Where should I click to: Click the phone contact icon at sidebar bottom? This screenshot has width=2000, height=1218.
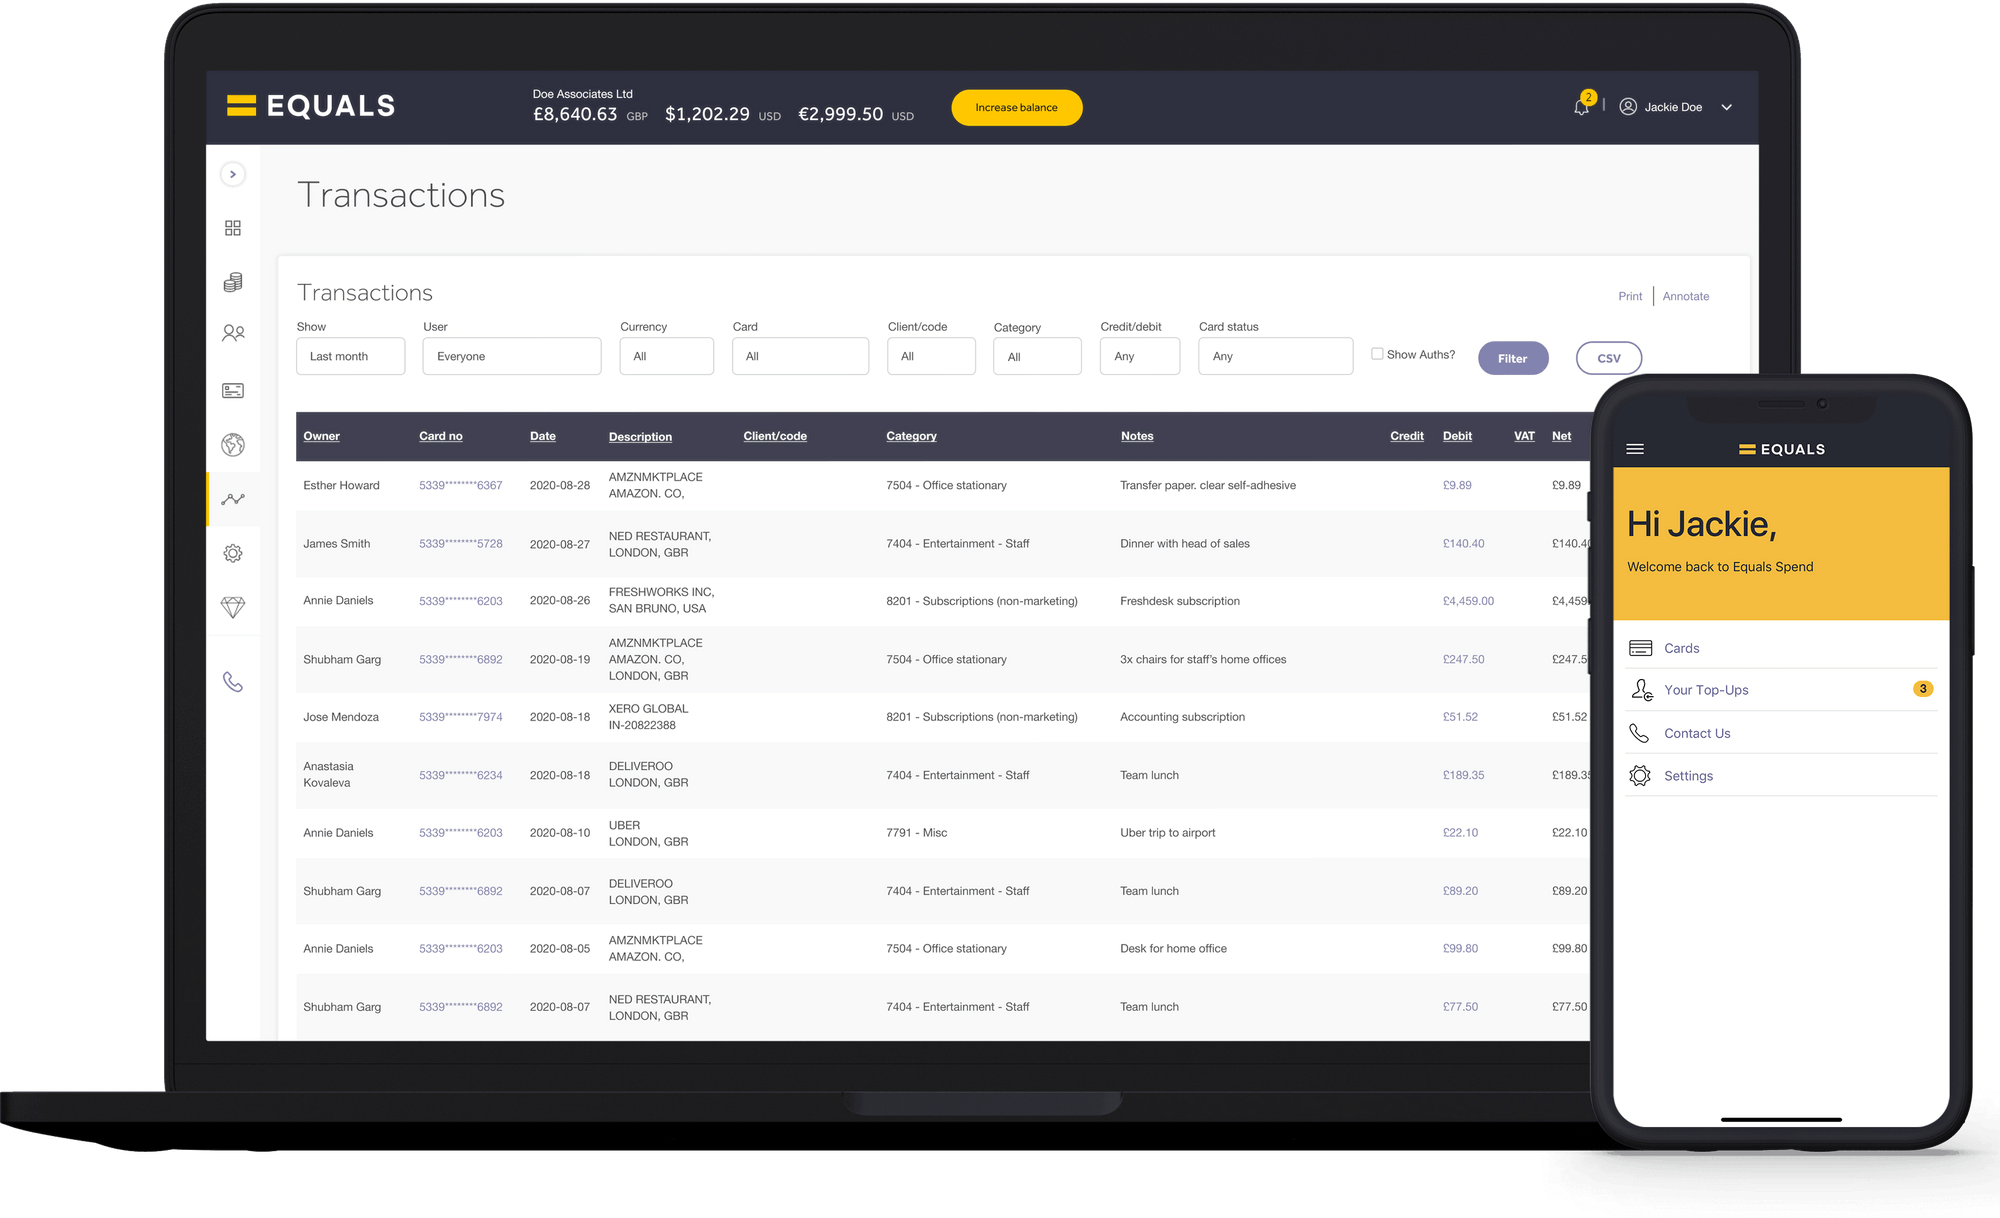pyautogui.click(x=233, y=681)
